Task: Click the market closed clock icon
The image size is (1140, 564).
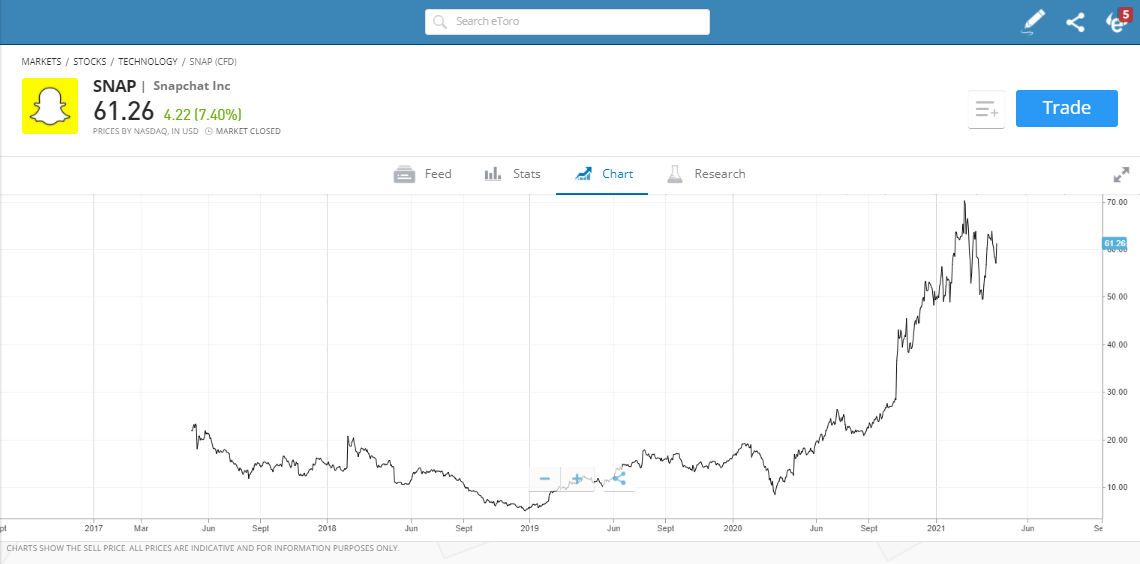Action: (x=209, y=132)
